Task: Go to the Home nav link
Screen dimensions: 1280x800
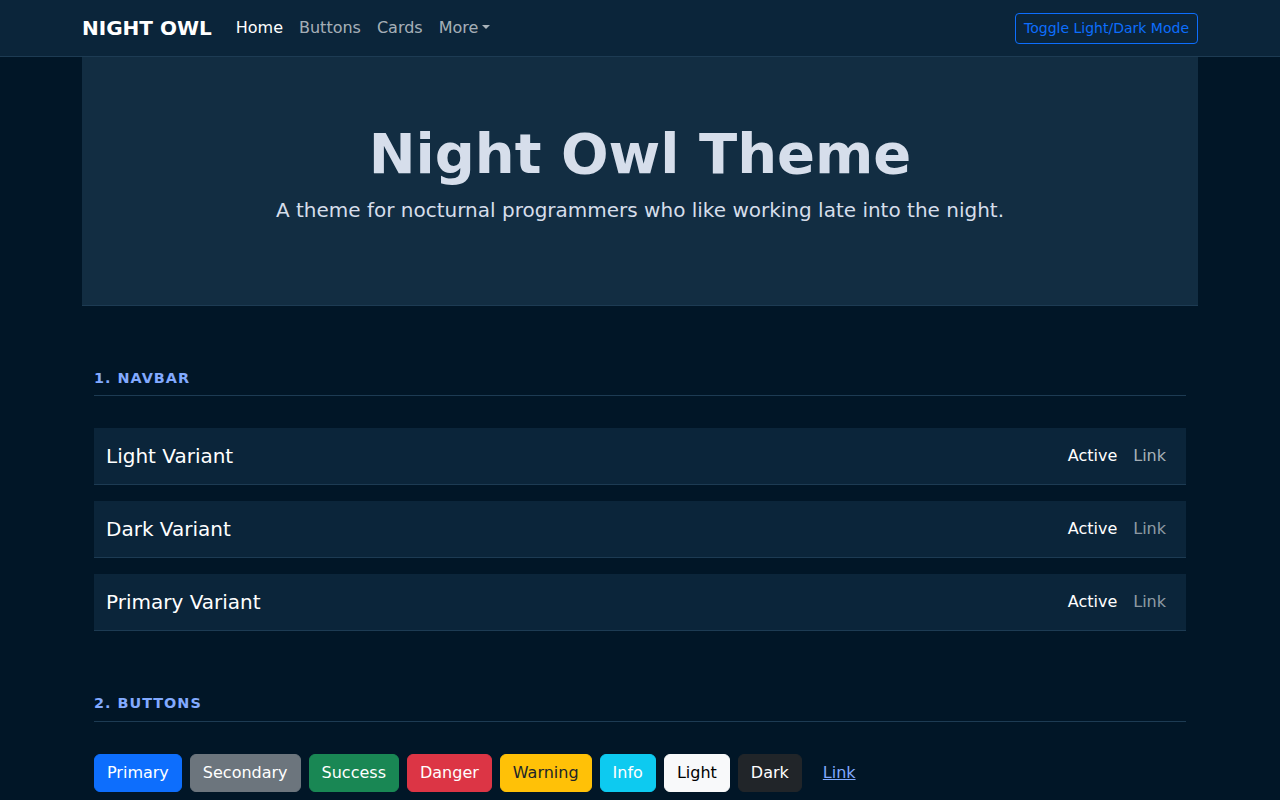Action: 259,28
